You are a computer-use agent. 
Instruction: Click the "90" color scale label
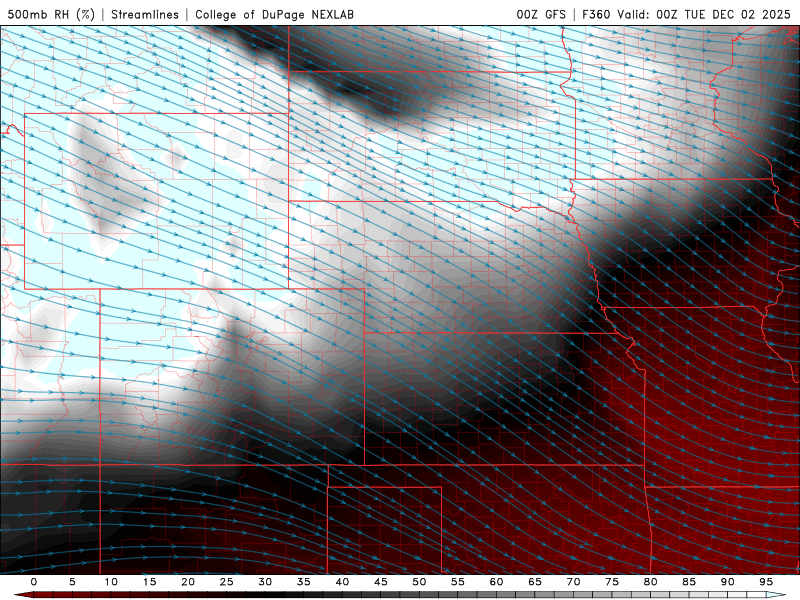[x=727, y=582]
